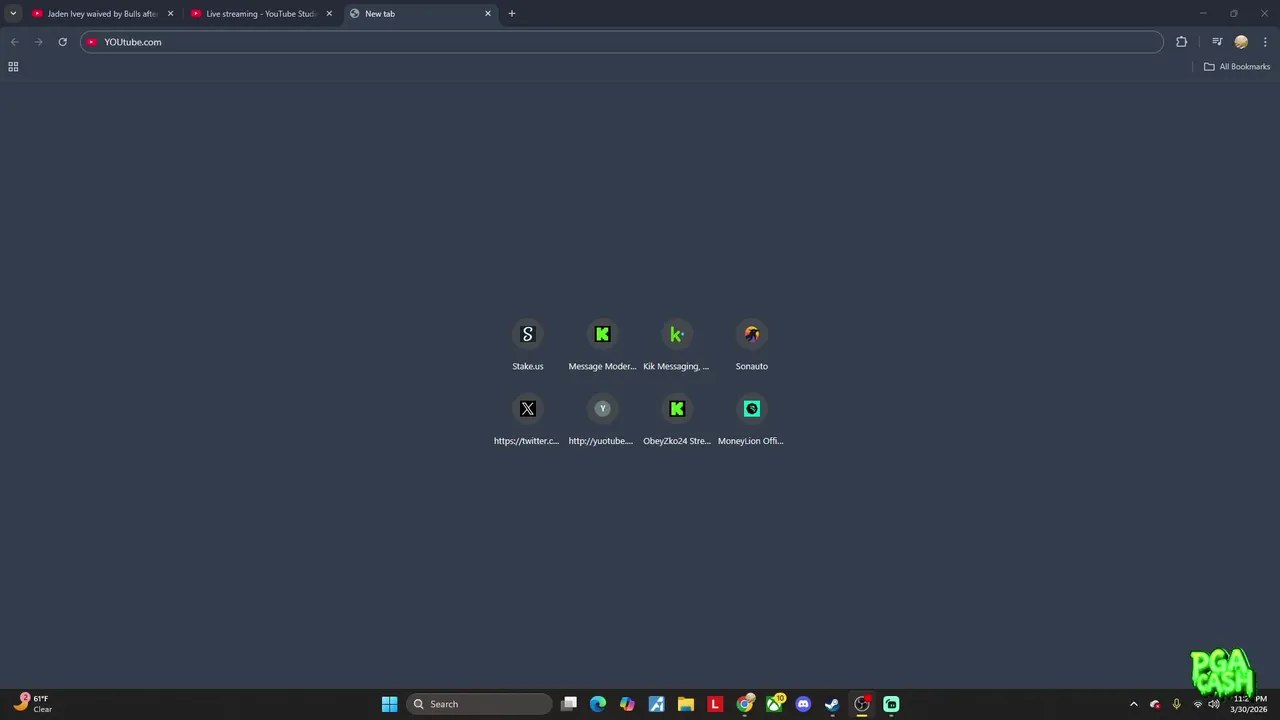Open File Explorer from the taskbar

pyautogui.click(x=686, y=704)
